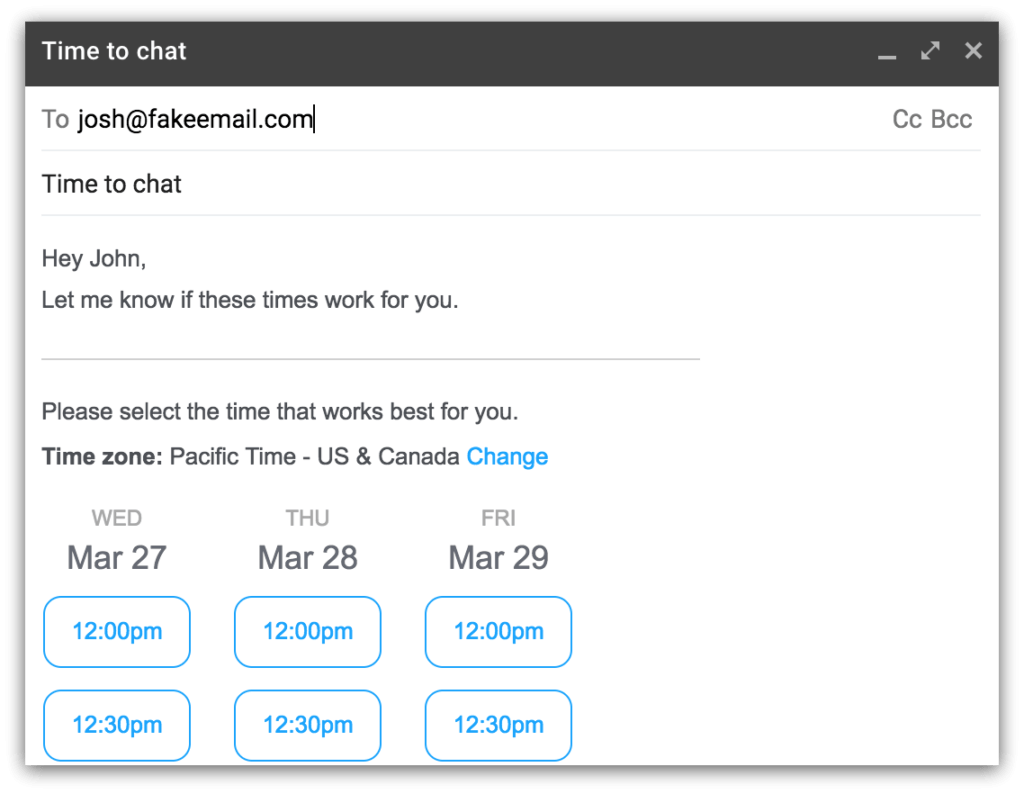
Task: Add Cc recipients
Action: 907,119
